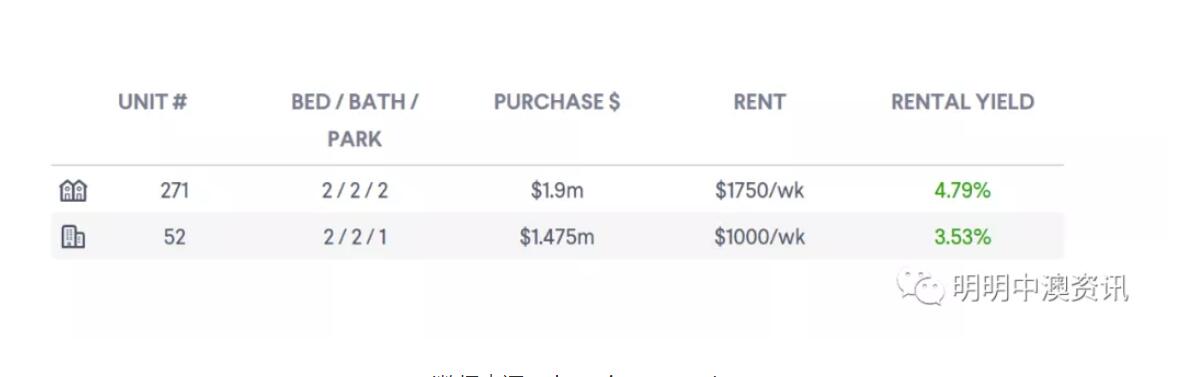Screen dimensions: 1183x377
Task: Sort by the PURCHASE $ column header
Action: point(557,102)
